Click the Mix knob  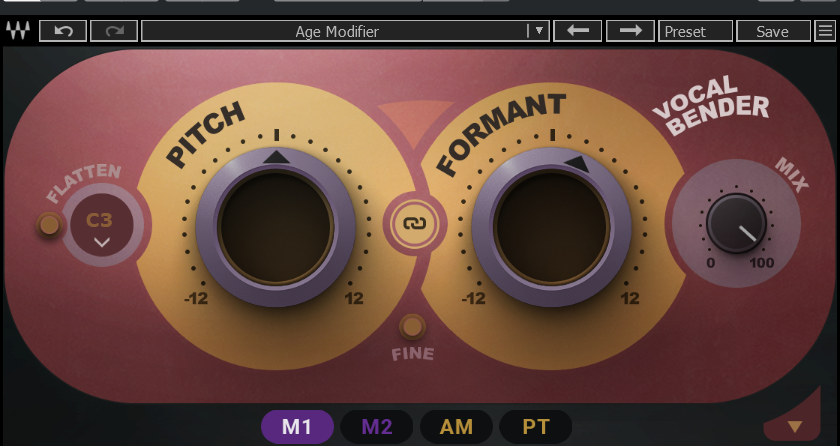(736, 223)
